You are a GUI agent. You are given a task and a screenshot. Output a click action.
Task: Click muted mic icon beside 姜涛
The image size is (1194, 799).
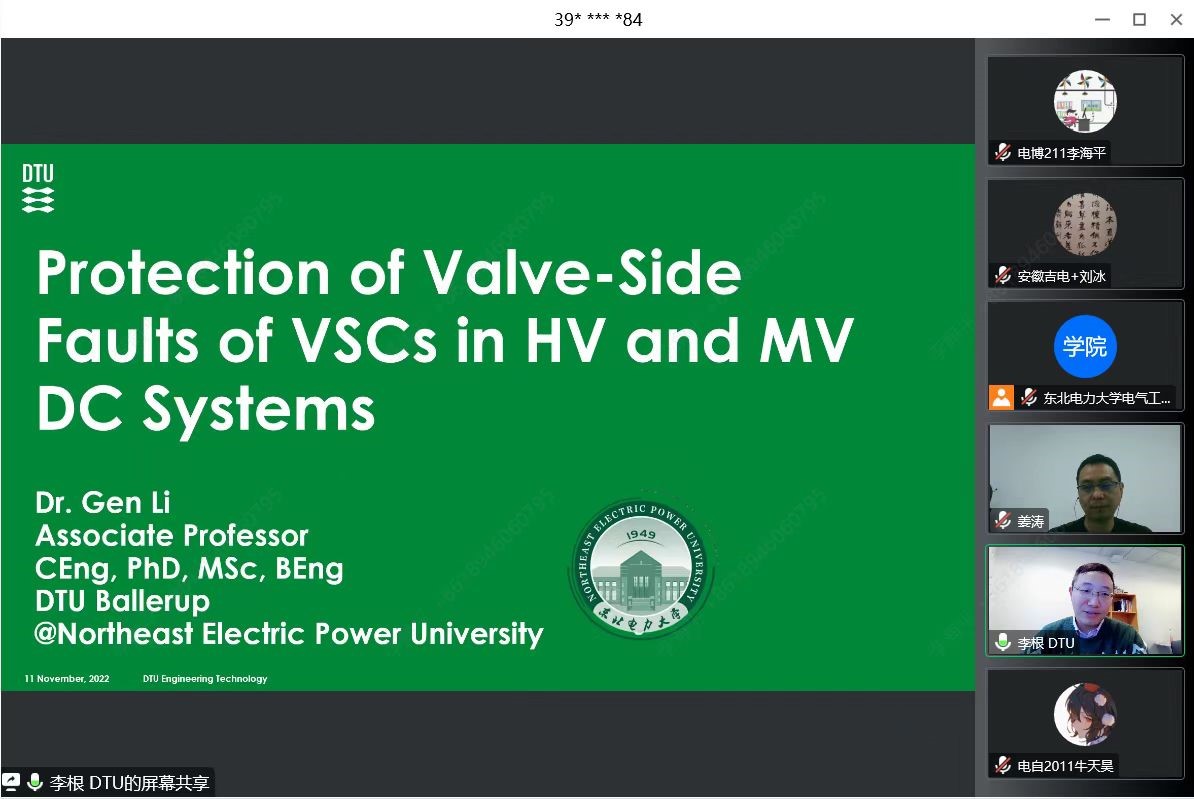pyautogui.click(x=1002, y=521)
